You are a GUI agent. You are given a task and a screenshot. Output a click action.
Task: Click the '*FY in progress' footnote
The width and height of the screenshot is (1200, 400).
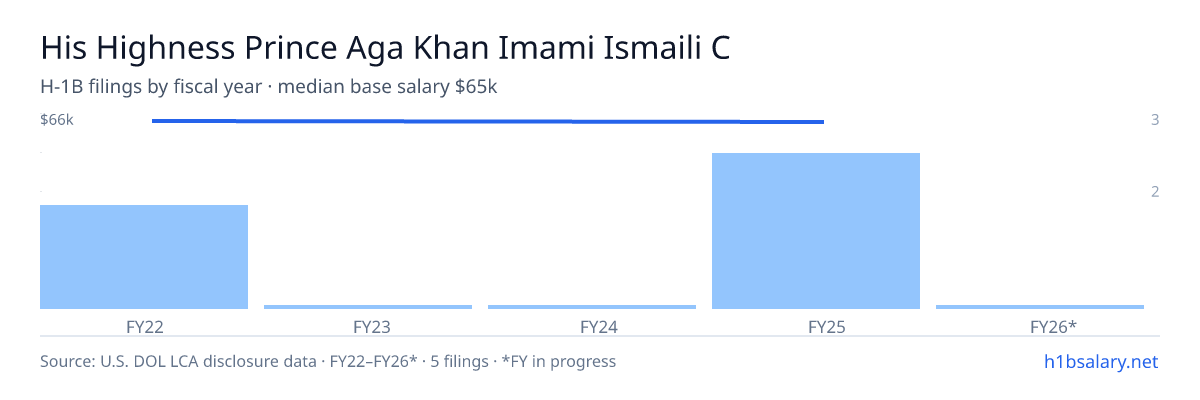pos(560,361)
